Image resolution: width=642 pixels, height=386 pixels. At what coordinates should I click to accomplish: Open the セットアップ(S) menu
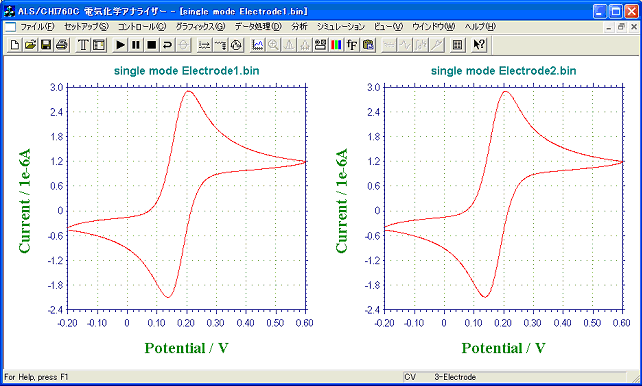(86, 27)
